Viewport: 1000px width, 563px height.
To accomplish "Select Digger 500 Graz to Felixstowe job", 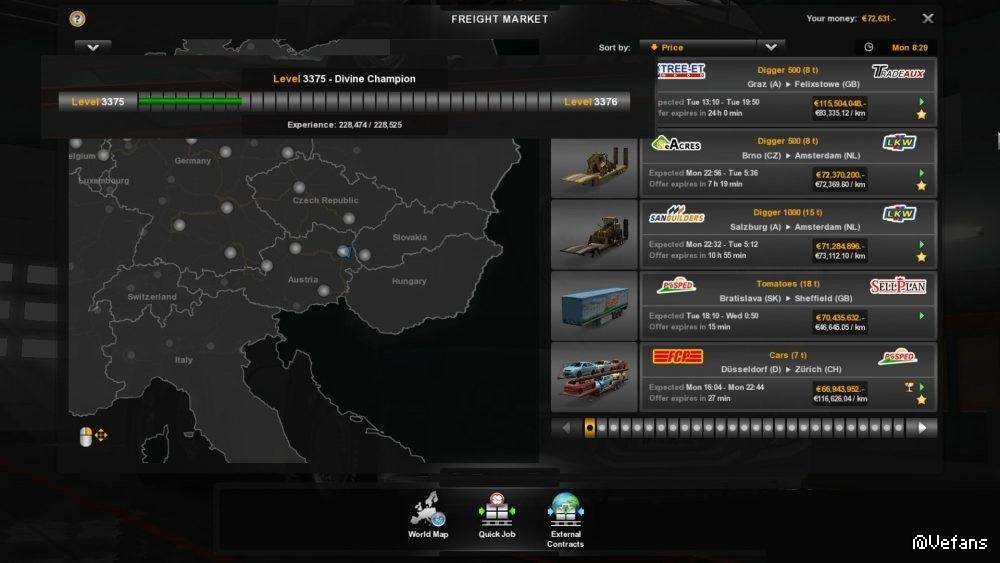I will coord(795,91).
